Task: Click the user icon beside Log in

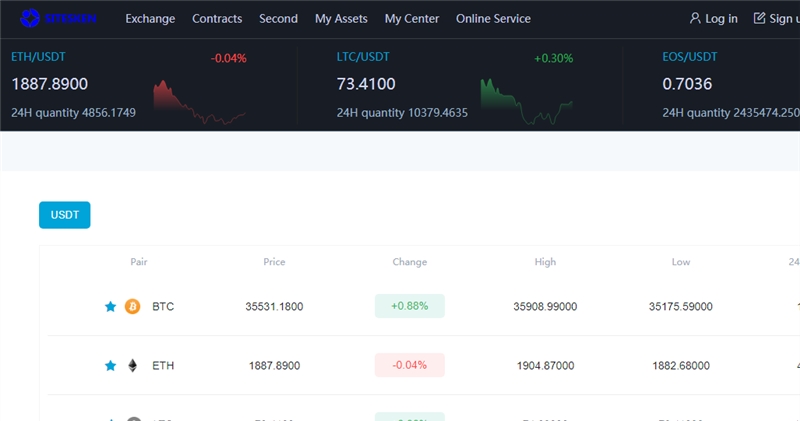Action: tap(695, 18)
